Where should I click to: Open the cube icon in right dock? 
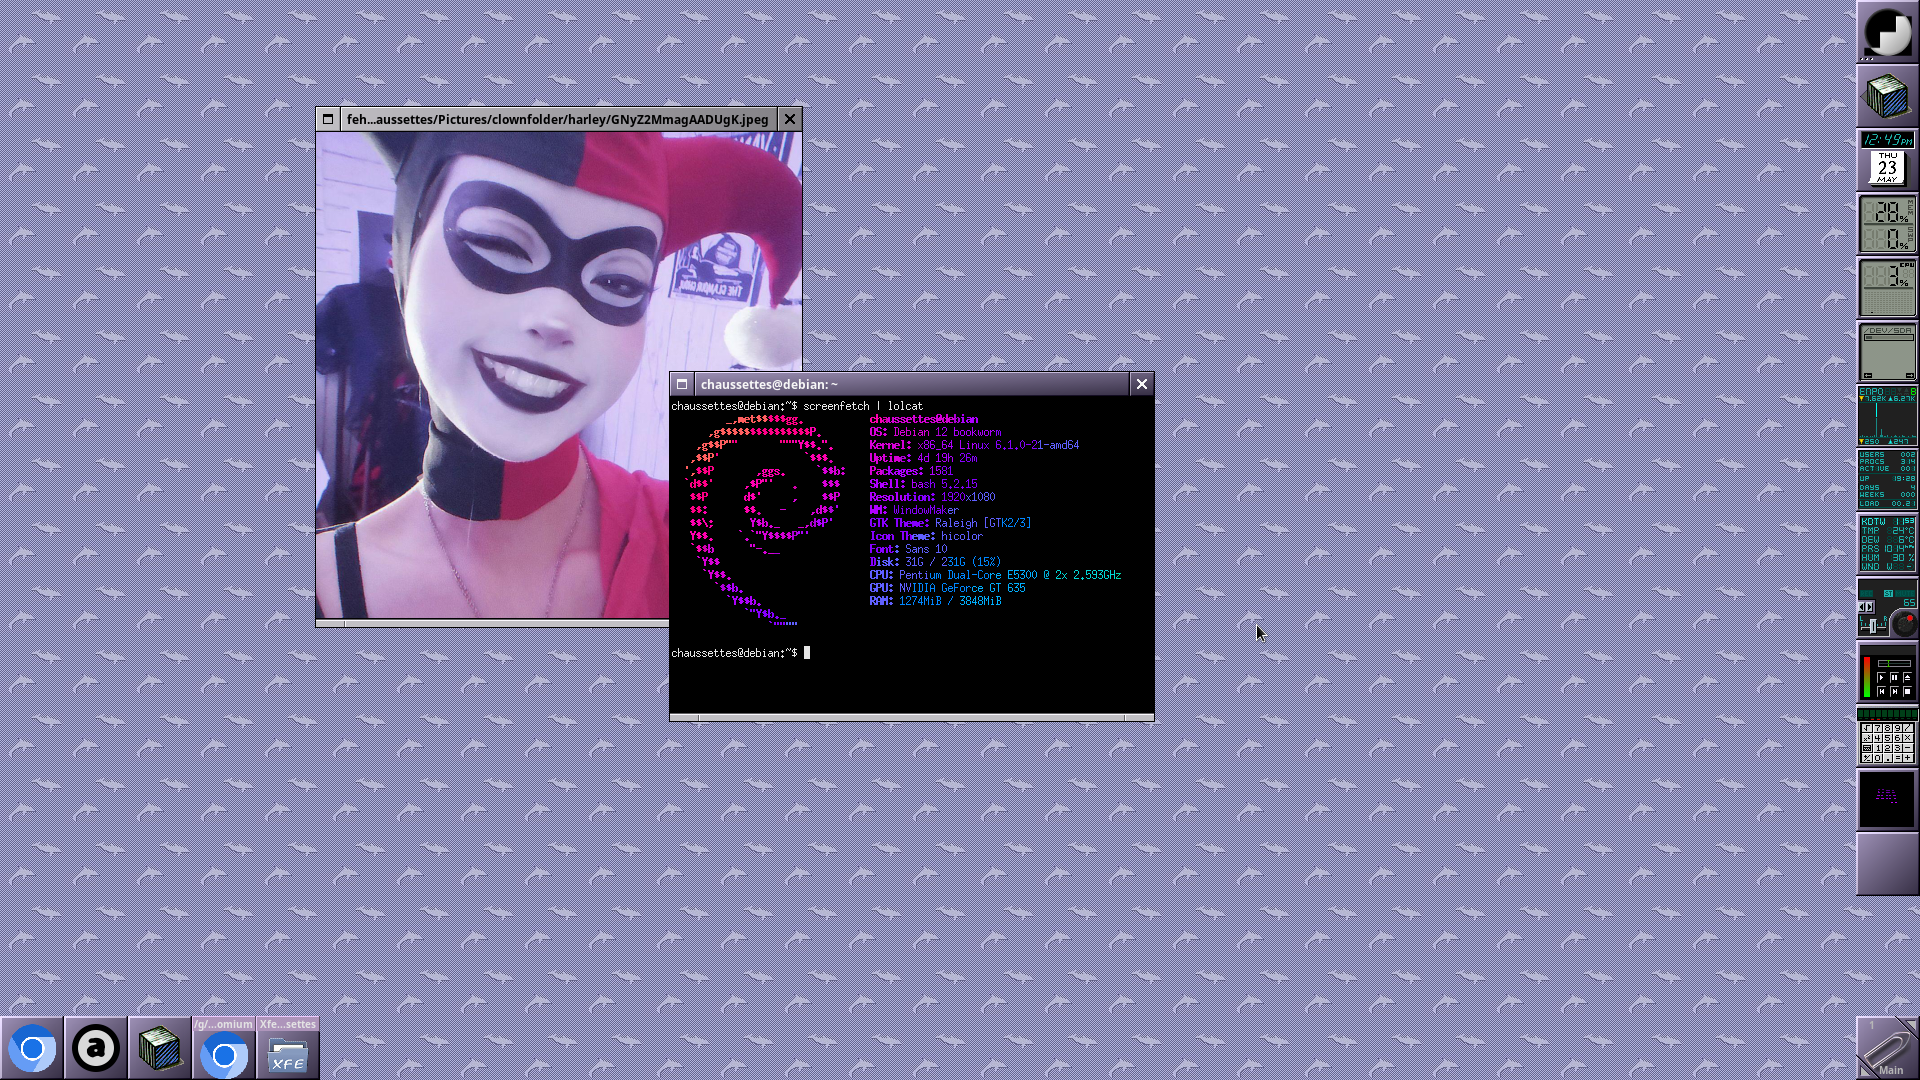click(1887, 96)
